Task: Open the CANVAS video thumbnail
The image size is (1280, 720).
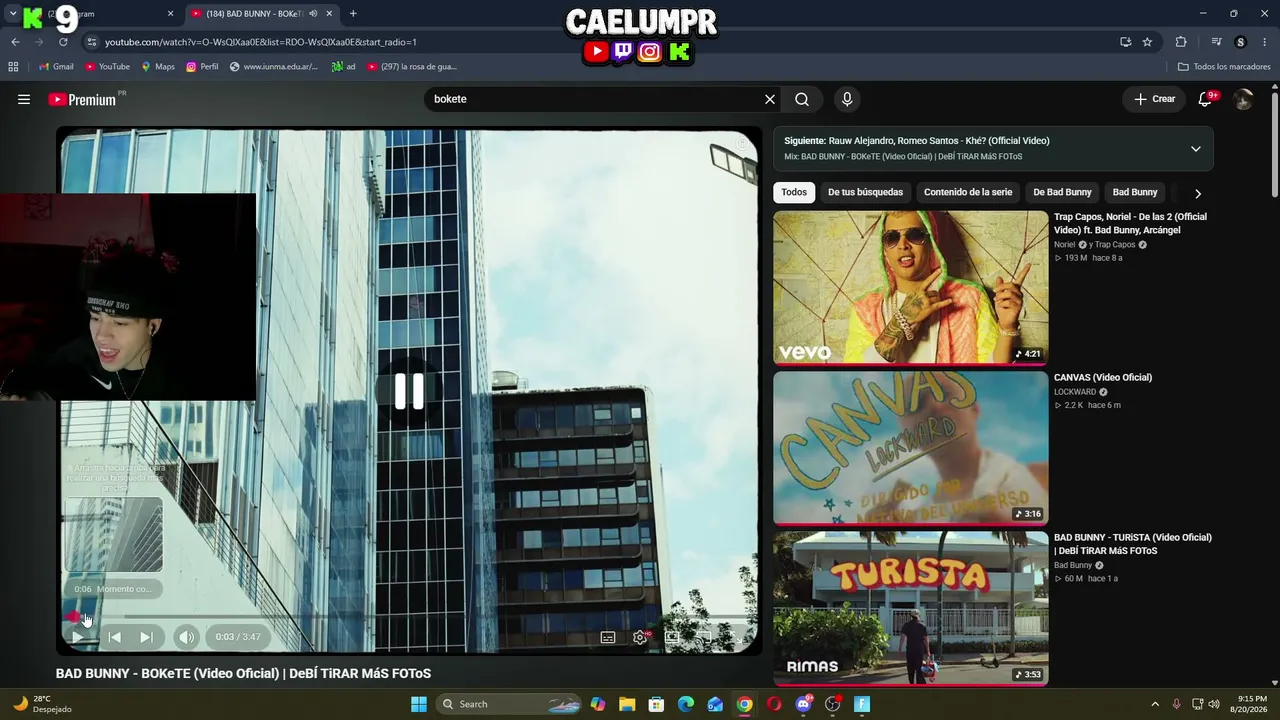Action: tap(911, 448)
